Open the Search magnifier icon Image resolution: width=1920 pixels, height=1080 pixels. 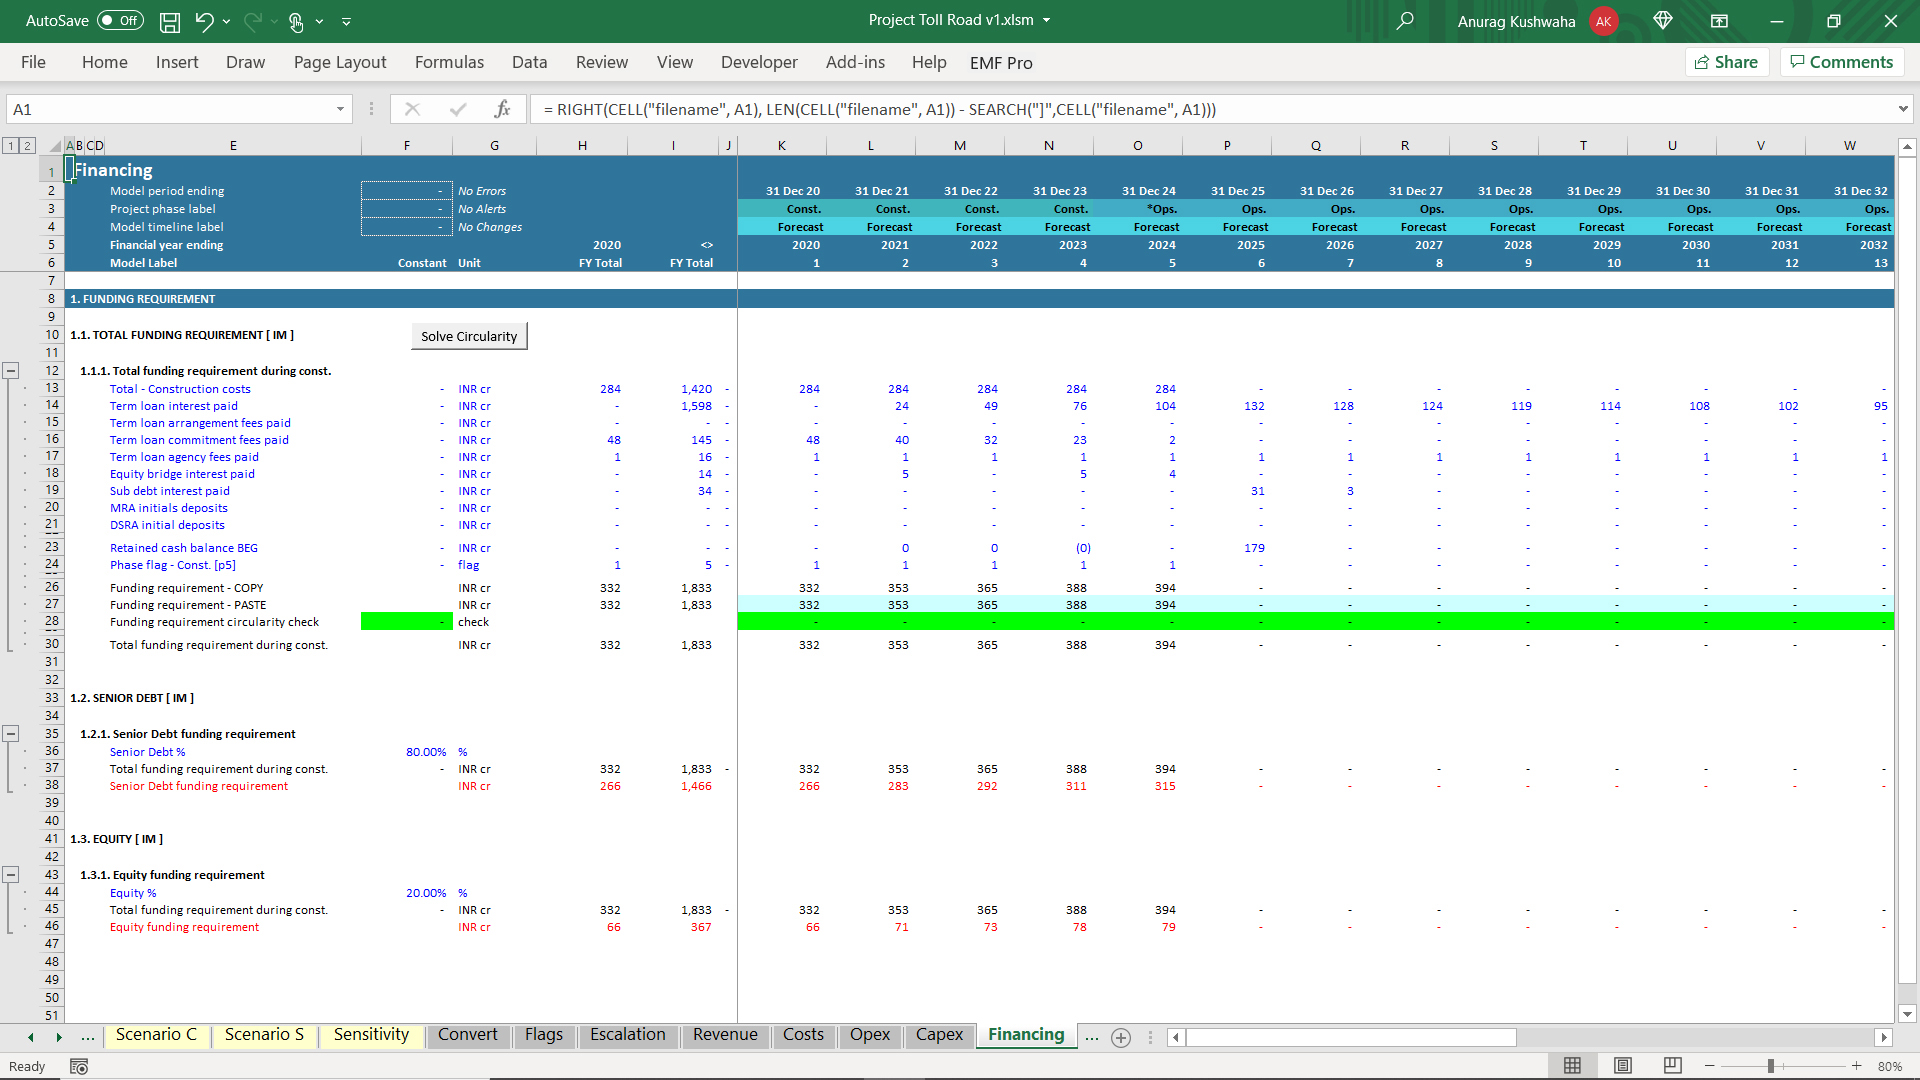(x=1405, y=21)
